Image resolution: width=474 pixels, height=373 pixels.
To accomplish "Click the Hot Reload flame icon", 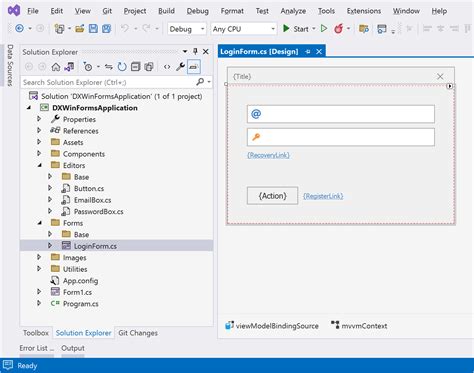I will [x=338, y=29].
